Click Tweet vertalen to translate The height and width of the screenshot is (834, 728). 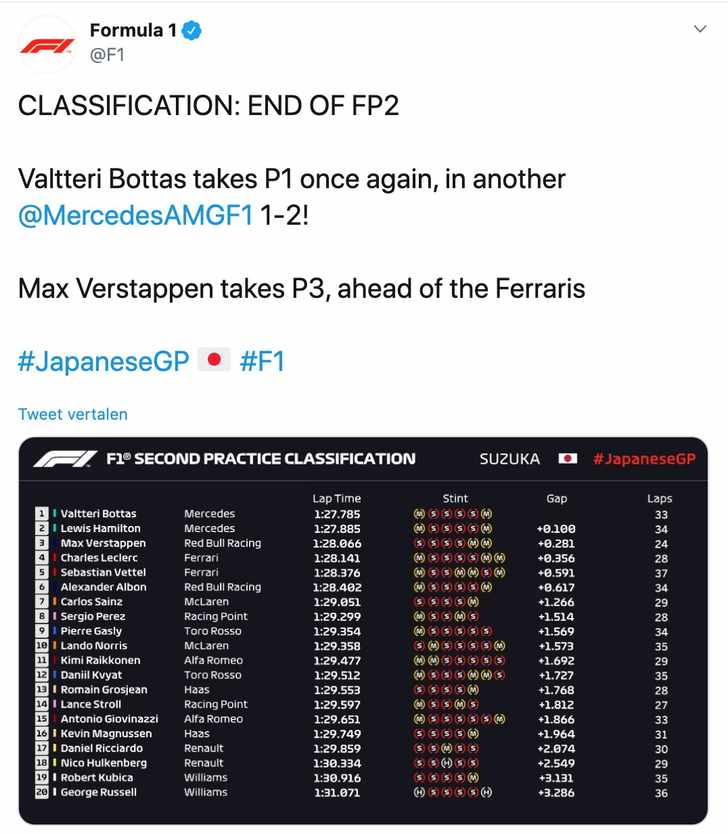point(73,414)
